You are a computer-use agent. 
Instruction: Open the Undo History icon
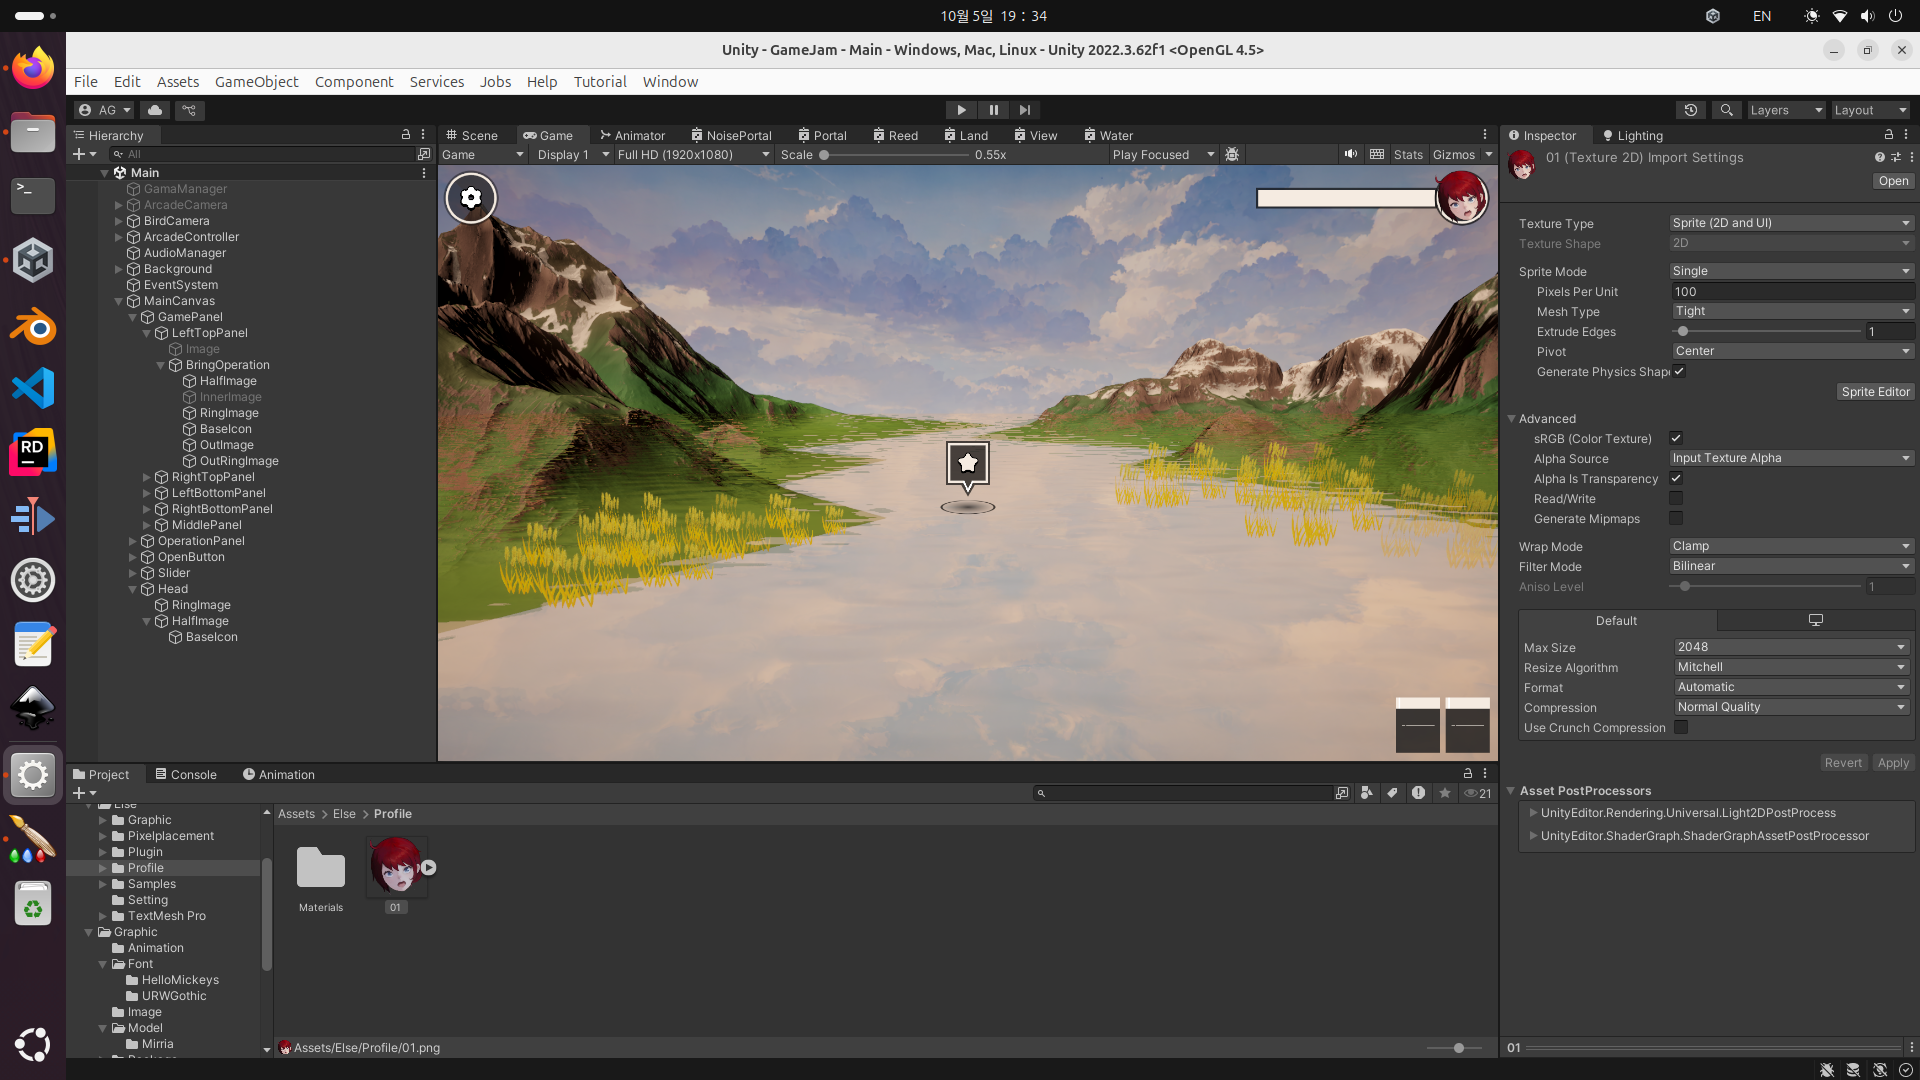pyautogui.click(x=1691, y=110)
